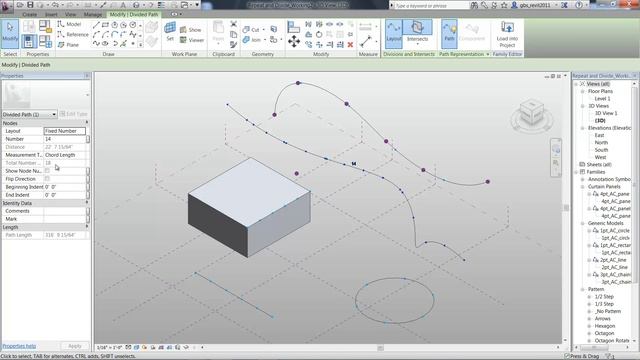Select the North elevation in browser
The height and width of the screenshot is (360, 640).
tap(601, 143)
